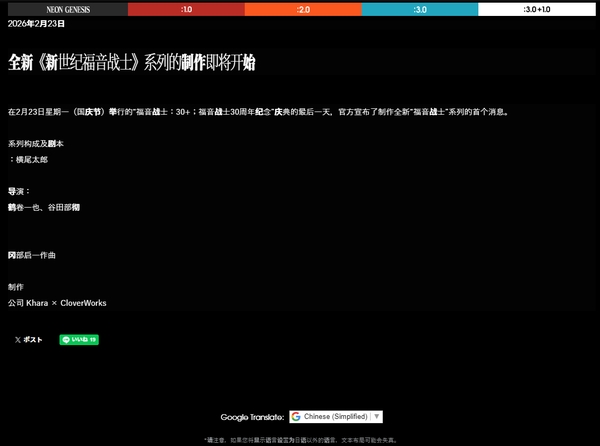The width and height of the screenshot is (600, 446).
Task: Open the NEON GENESIS tab
Action: coord(64,8)
